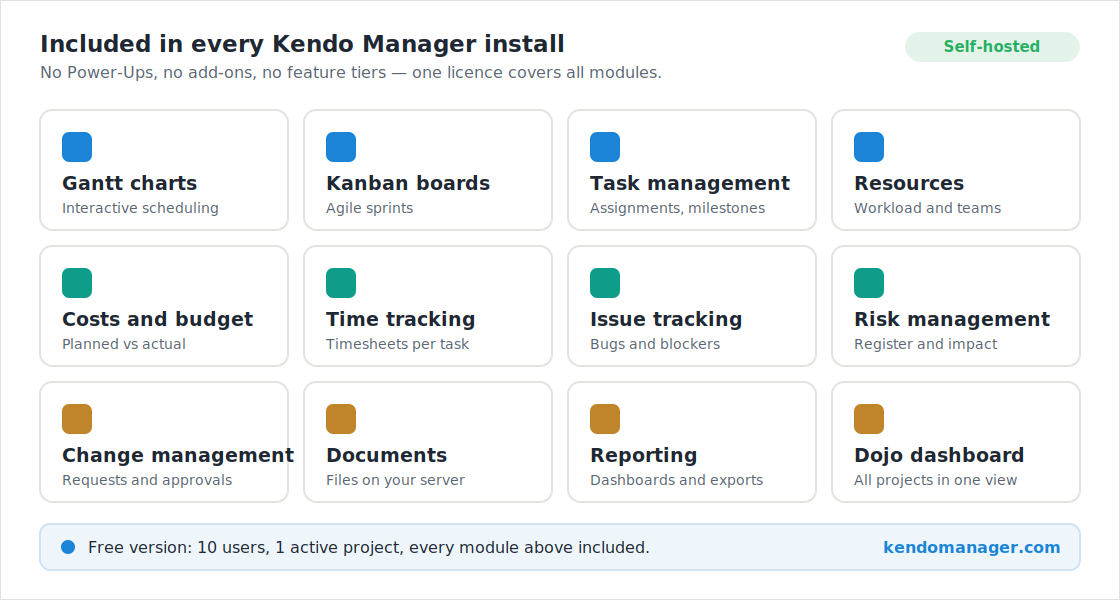Click the green icon above Risk management

[869, 283]
